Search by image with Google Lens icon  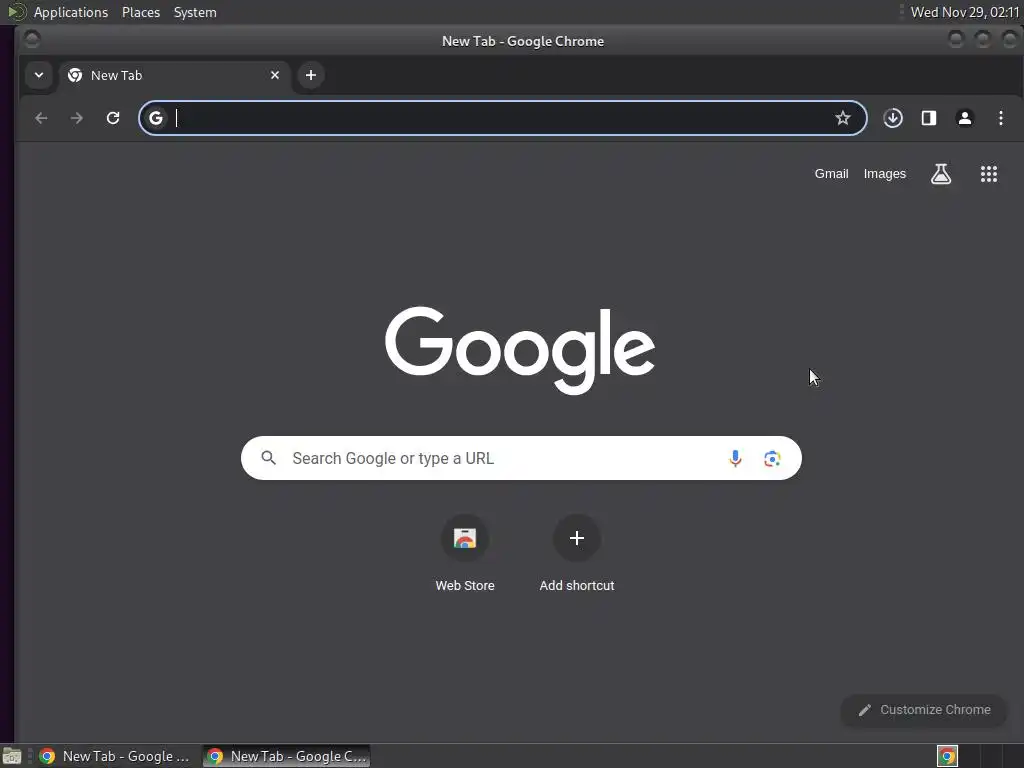tap(772, 458)
